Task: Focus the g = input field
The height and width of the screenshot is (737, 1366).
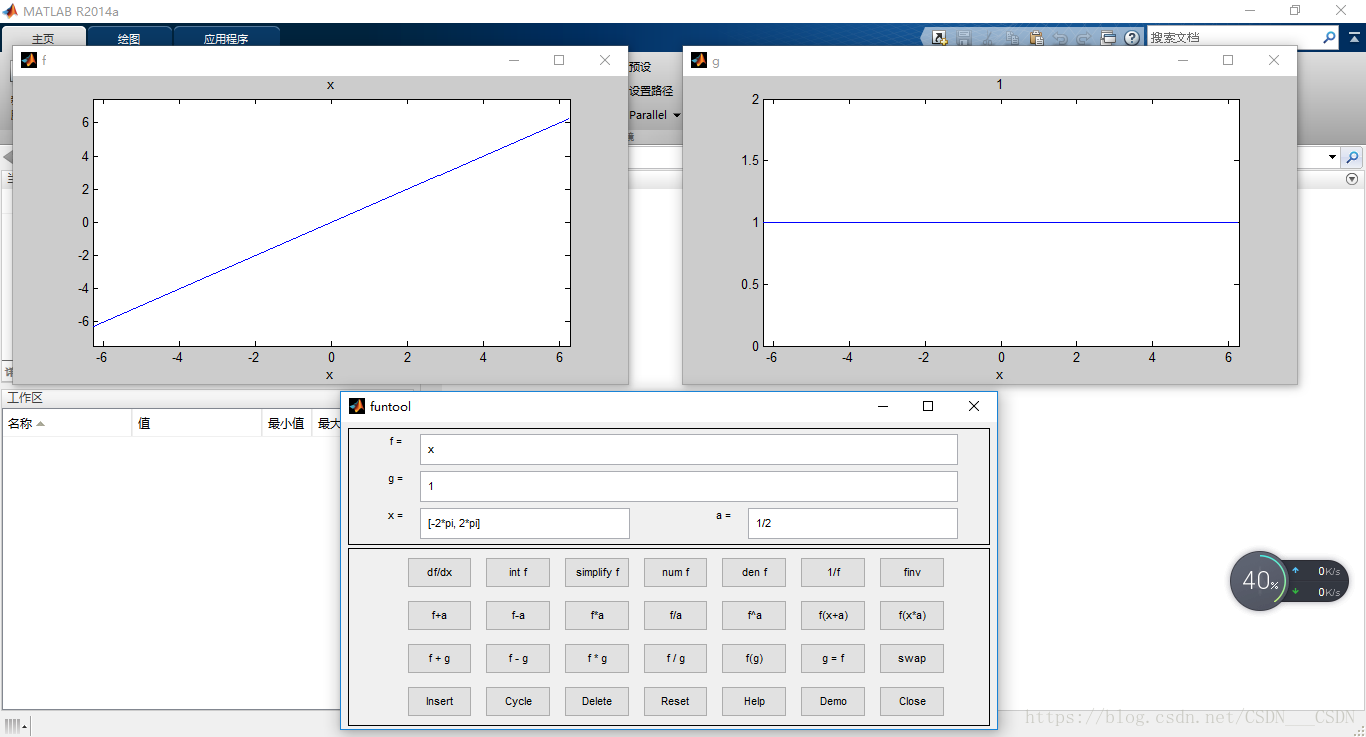Action: pyautogui.click(x=689, y=487)
